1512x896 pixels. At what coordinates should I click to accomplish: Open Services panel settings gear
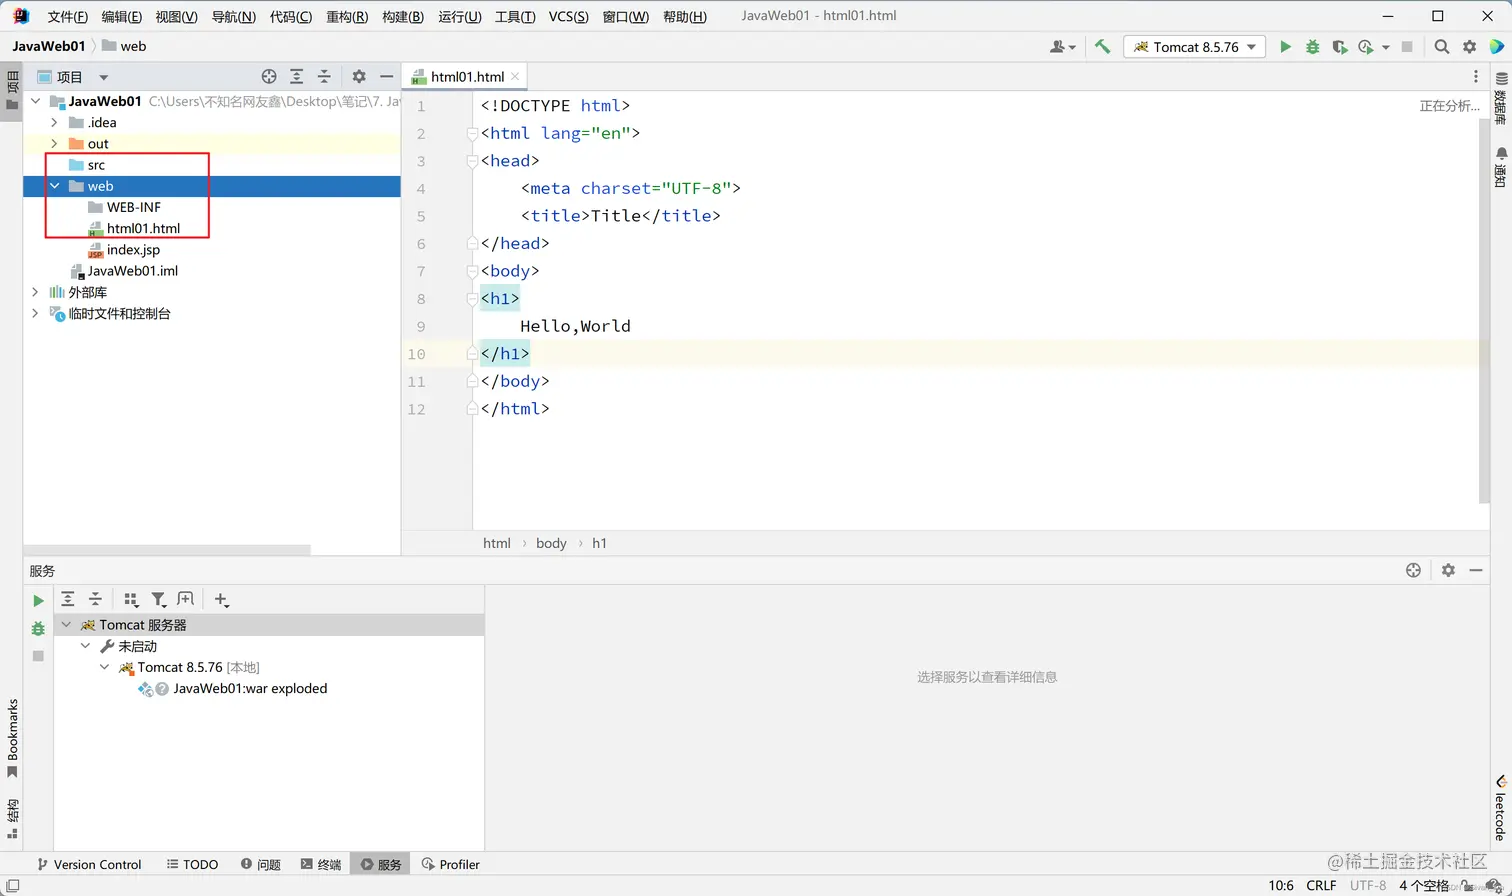(1448, 570)
